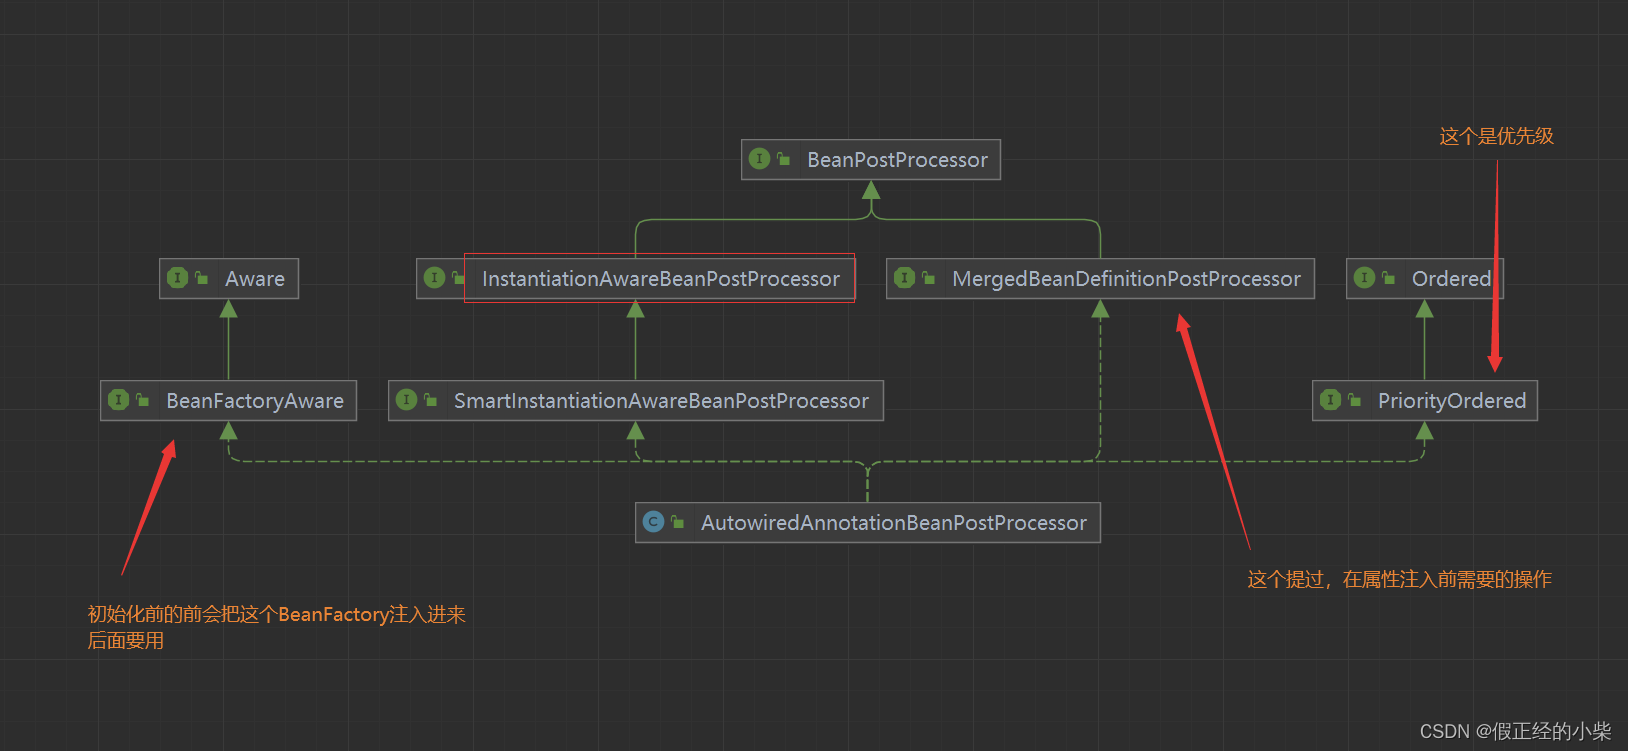Select the PriorityOrdered node
Screen dimensions: 1628x751
[1425, 401]
